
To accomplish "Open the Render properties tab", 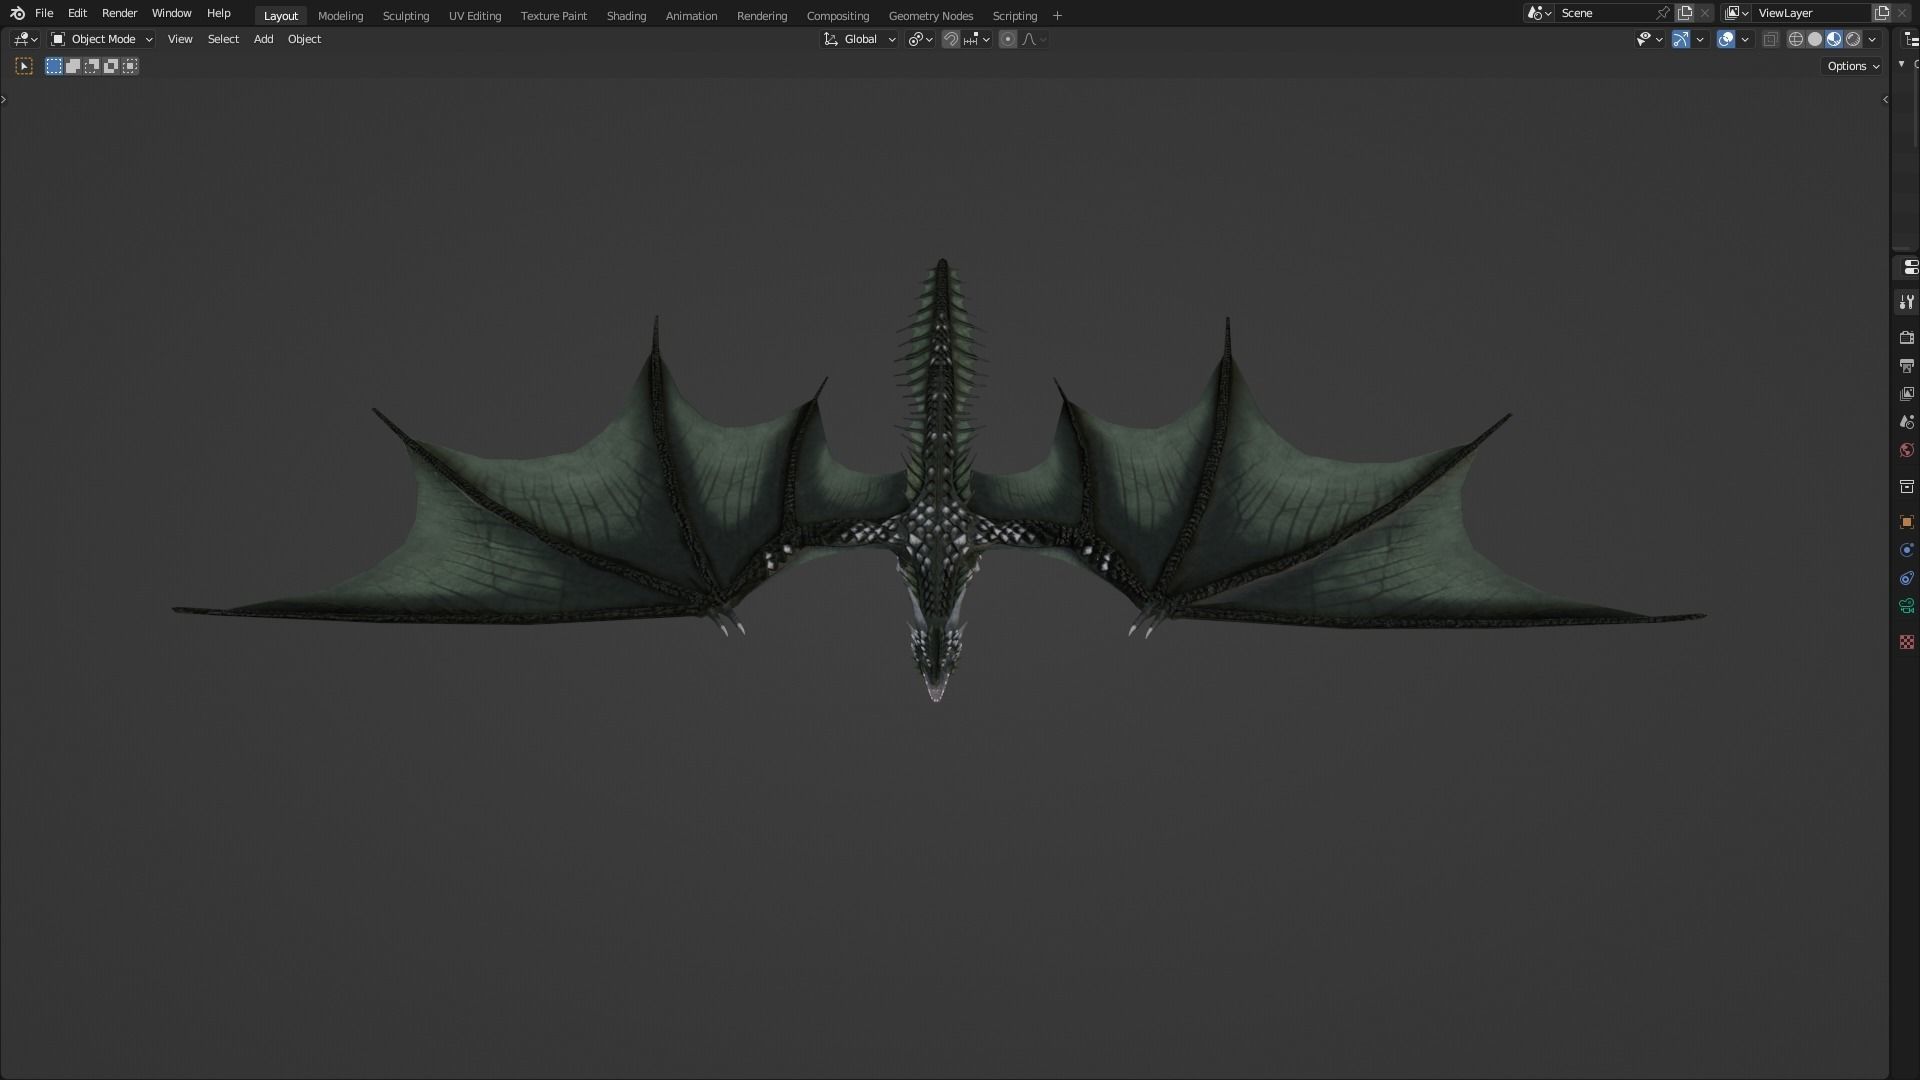I will coord(1907,338).
